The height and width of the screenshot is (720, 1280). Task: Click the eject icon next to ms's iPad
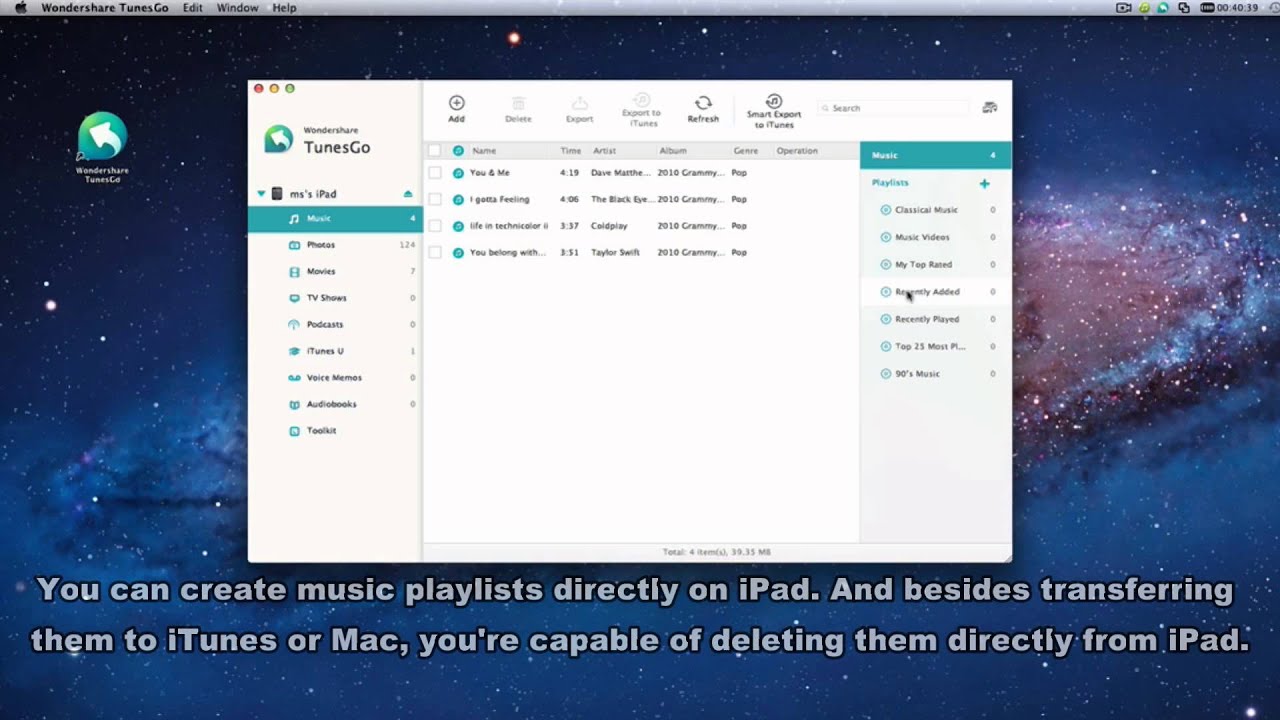point(408,193)
